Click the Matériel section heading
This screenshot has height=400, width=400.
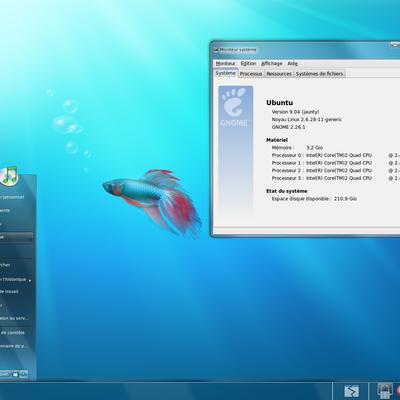pyautogui.click(x=277, y=140)
